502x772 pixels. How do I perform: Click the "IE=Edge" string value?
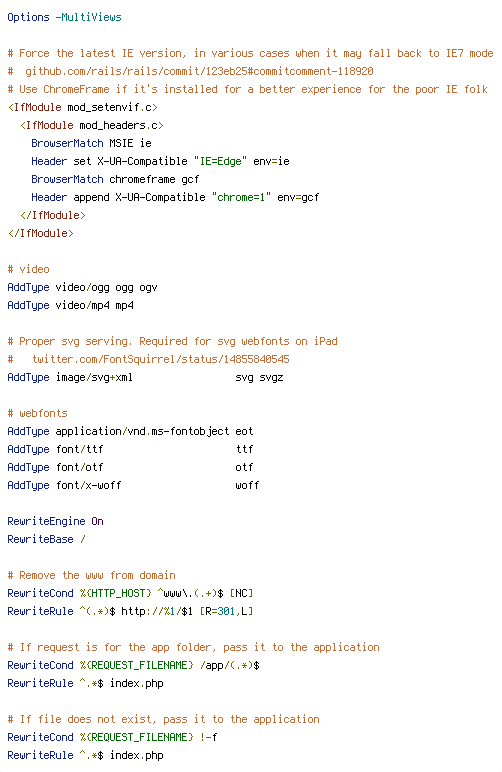220,161
